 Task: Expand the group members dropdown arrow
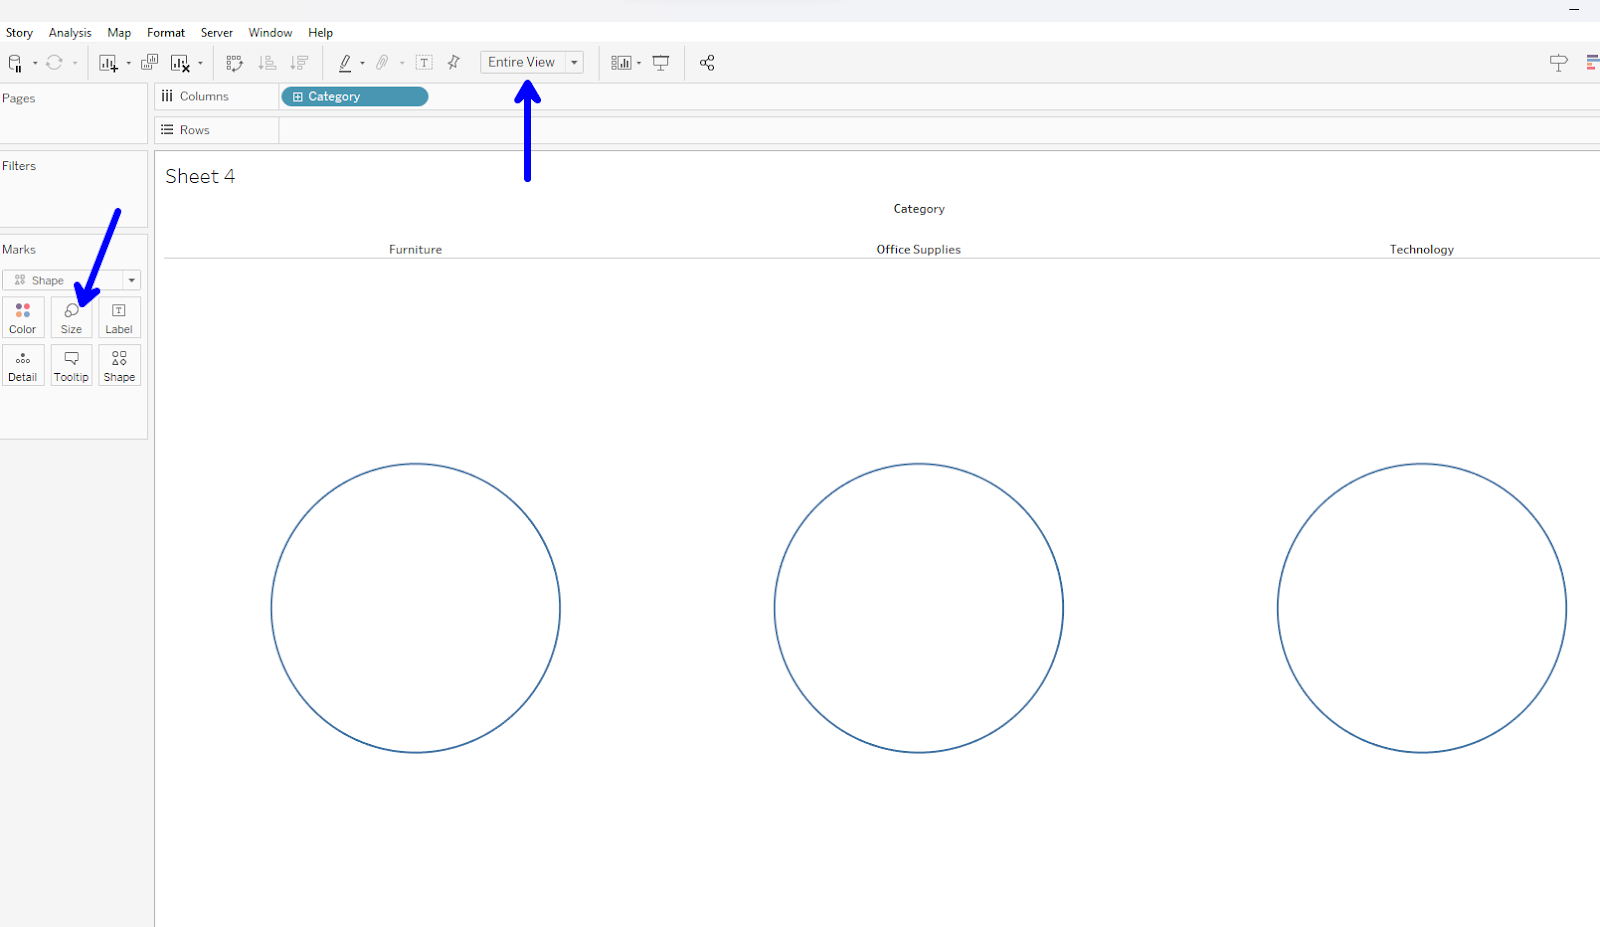pyautogui.click(x=402, y=63)
